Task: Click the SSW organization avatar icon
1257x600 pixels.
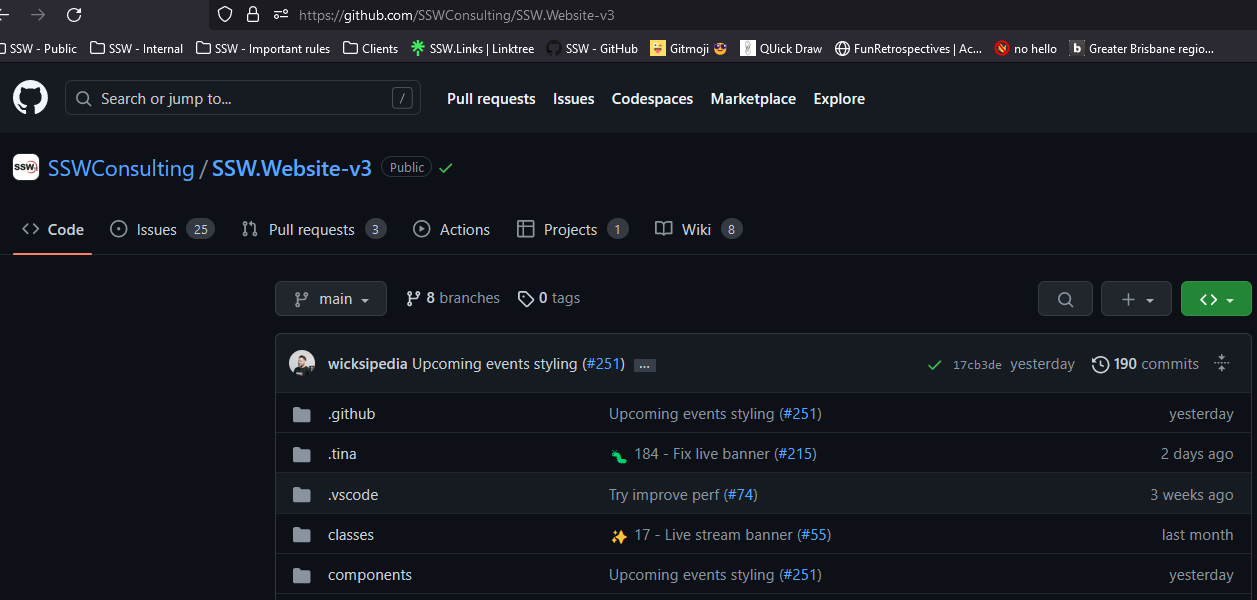Action: pyautogui.click(x=26, y=167)
